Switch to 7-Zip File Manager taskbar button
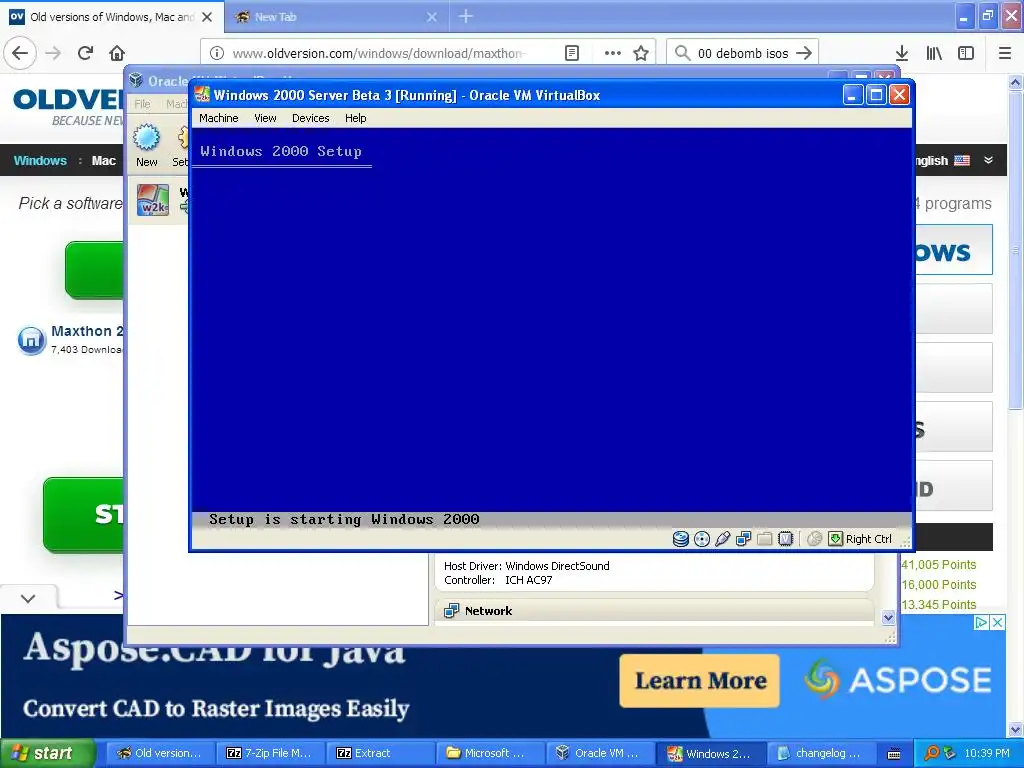 pyautogui.click(x=268, y=753)
